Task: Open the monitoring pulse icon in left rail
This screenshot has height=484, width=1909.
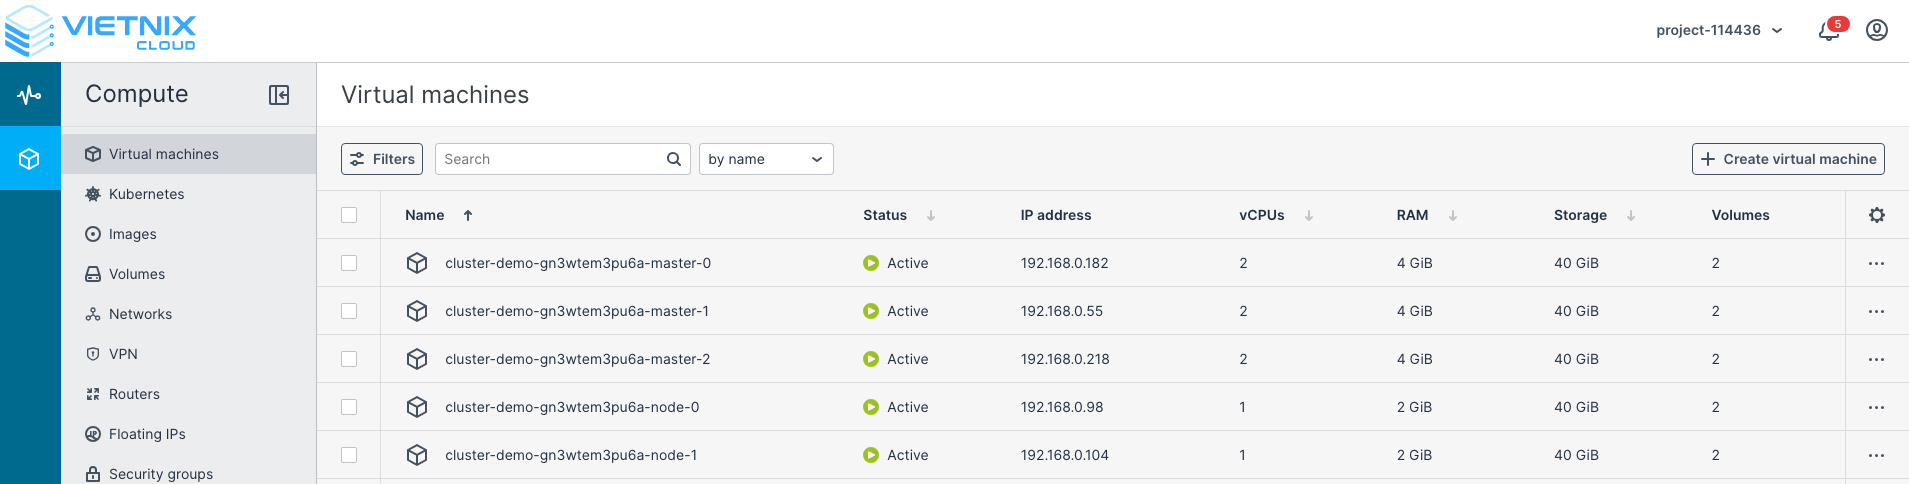Action: click(30, 95)
